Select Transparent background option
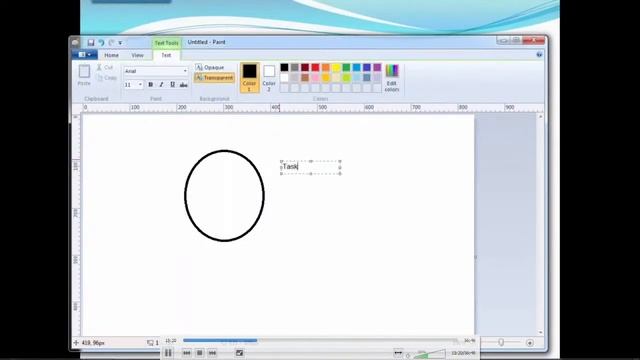This screenshot has height=360, width=640. click(x=215, y=78)
